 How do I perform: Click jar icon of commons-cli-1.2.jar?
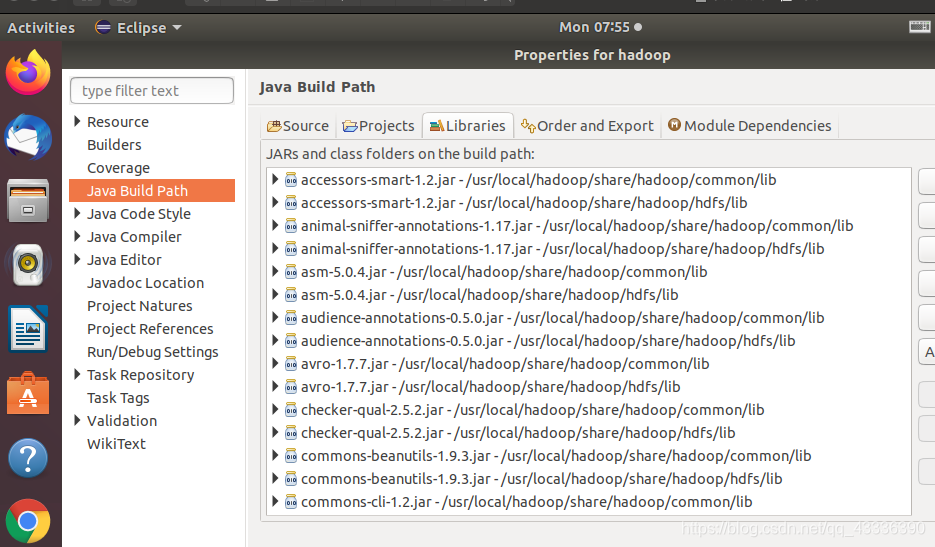pyautogui.click(x=291, y=502)
